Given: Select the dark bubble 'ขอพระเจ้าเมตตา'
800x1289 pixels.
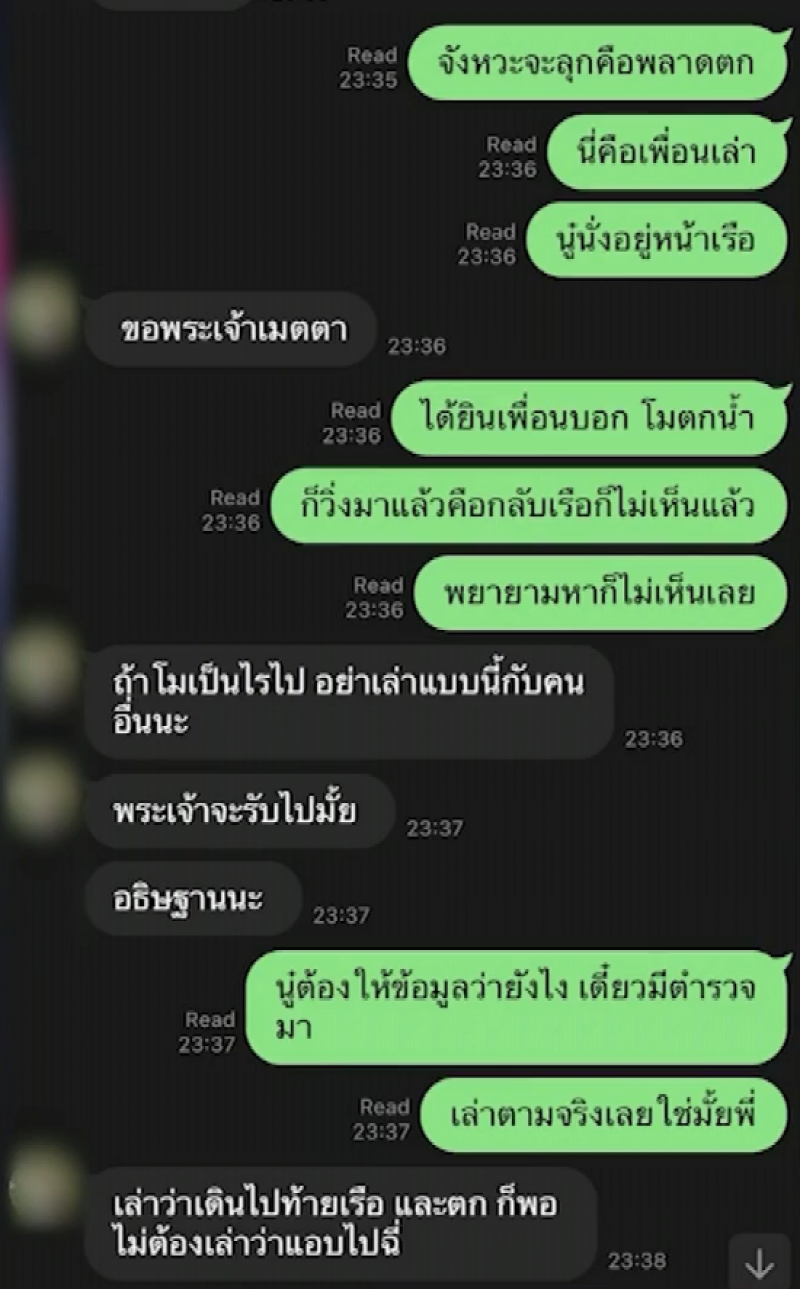Looking at the screenshot, I should [231, 329].
